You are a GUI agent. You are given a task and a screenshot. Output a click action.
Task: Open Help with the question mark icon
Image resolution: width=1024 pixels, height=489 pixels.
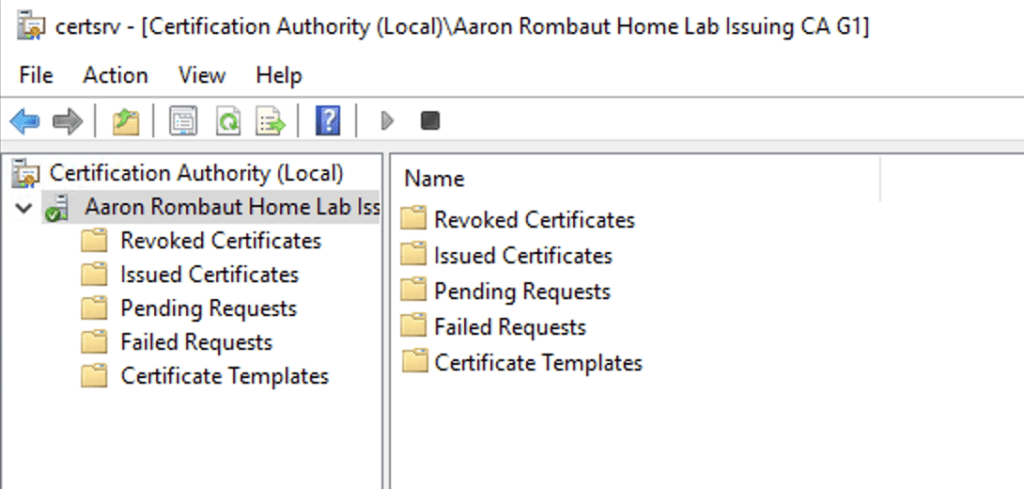[327, 122]
